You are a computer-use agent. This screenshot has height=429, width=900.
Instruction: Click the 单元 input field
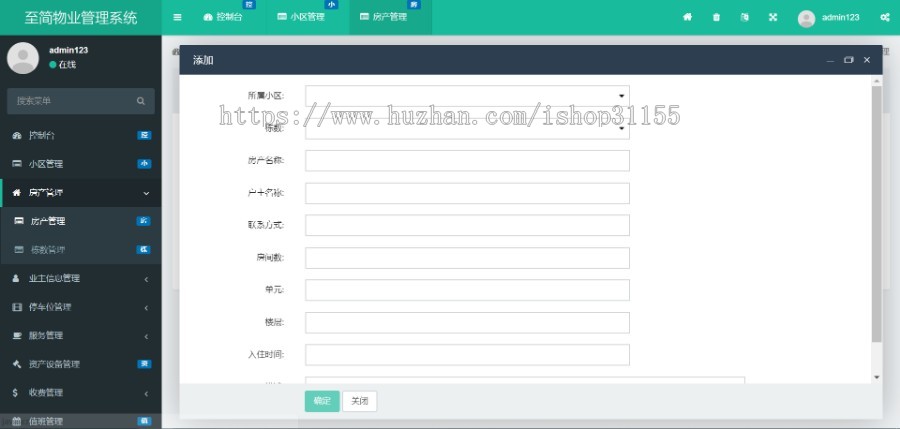[467, 290]
